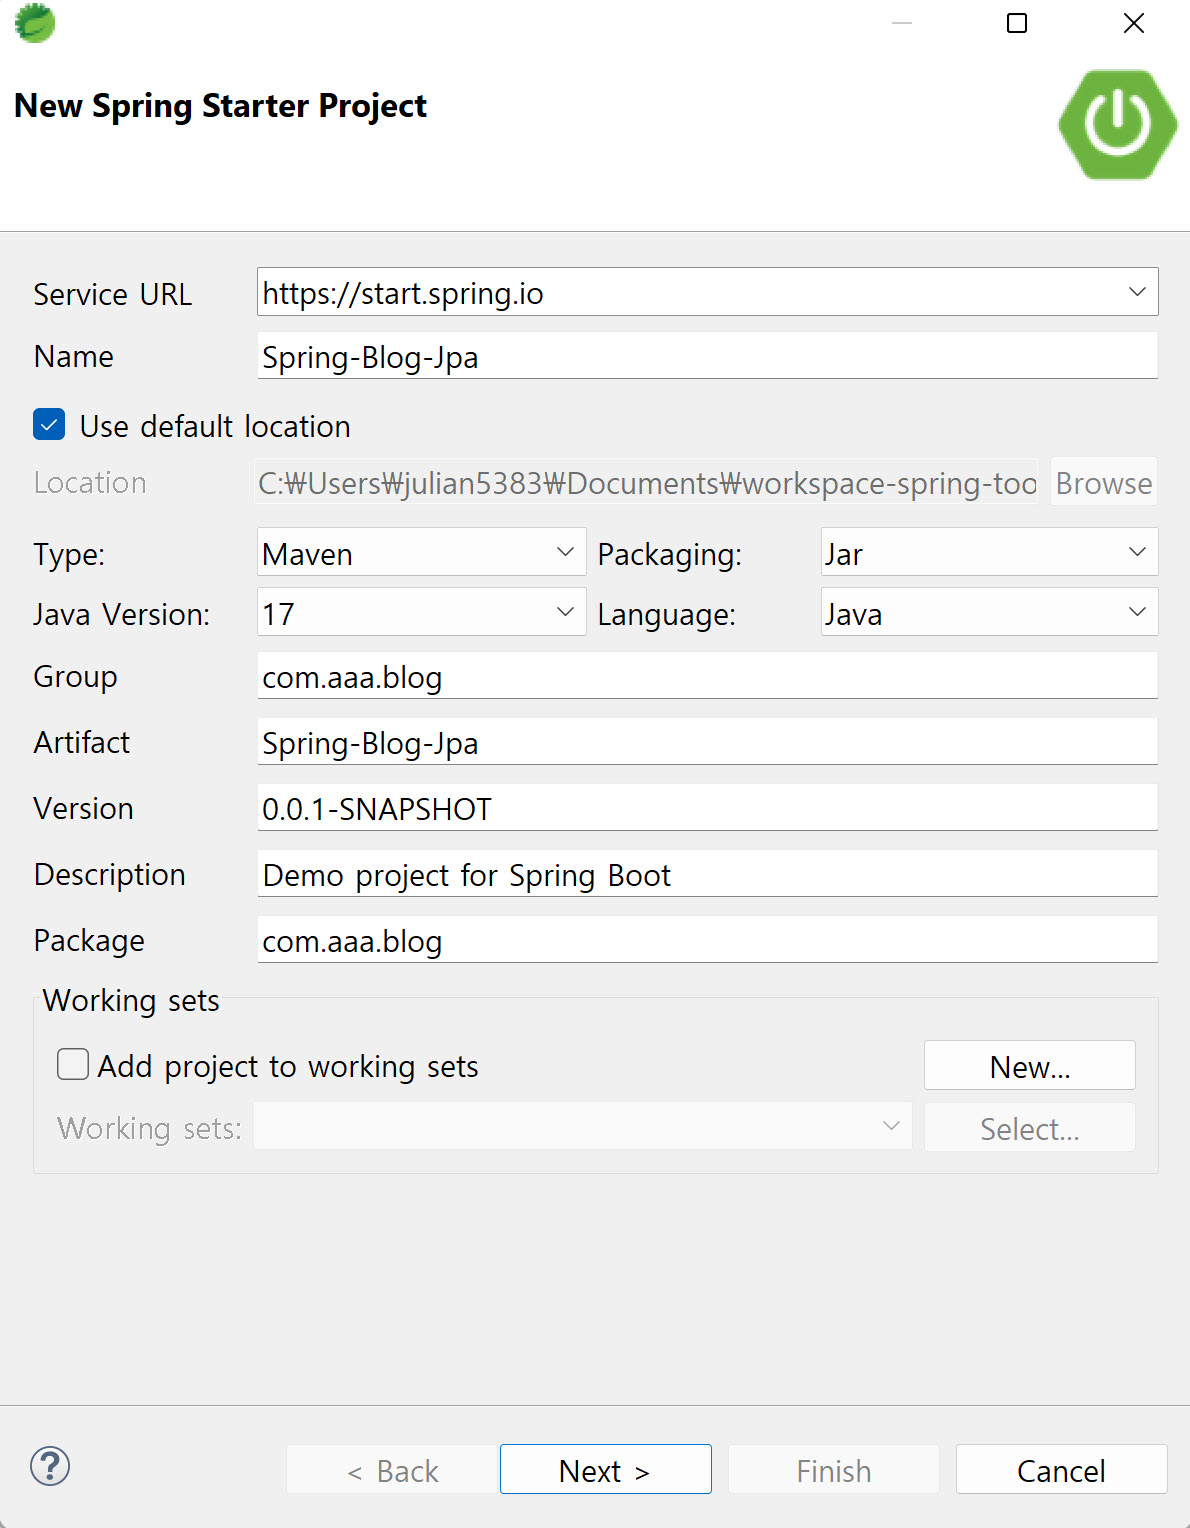Click the help question mark icon
The width and height of the screenshot is (1190, 1528).
point(50,1467)
